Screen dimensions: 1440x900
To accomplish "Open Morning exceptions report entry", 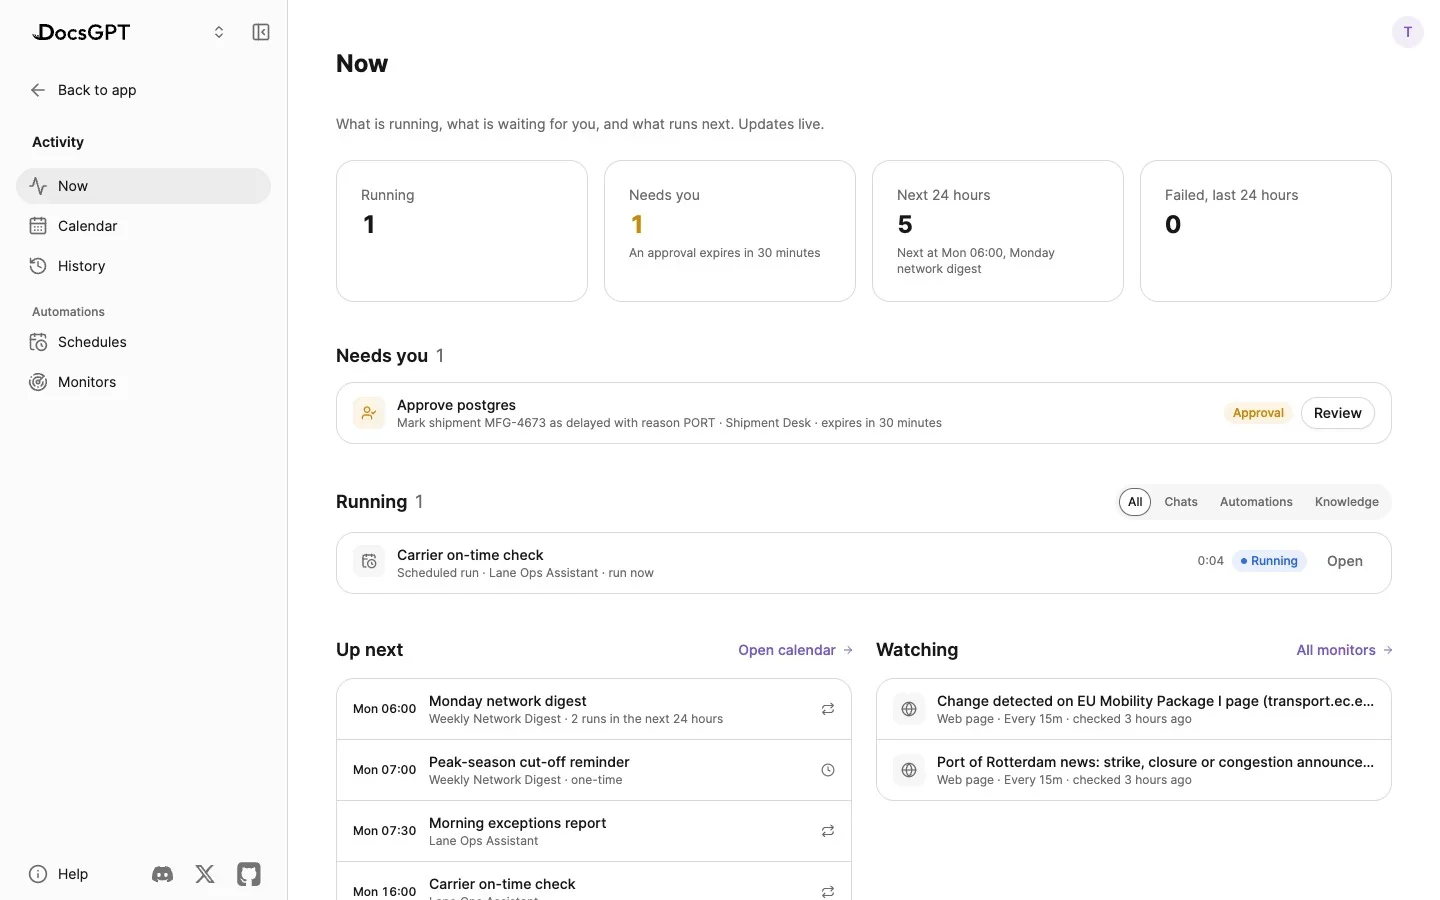I will (594, 831).
